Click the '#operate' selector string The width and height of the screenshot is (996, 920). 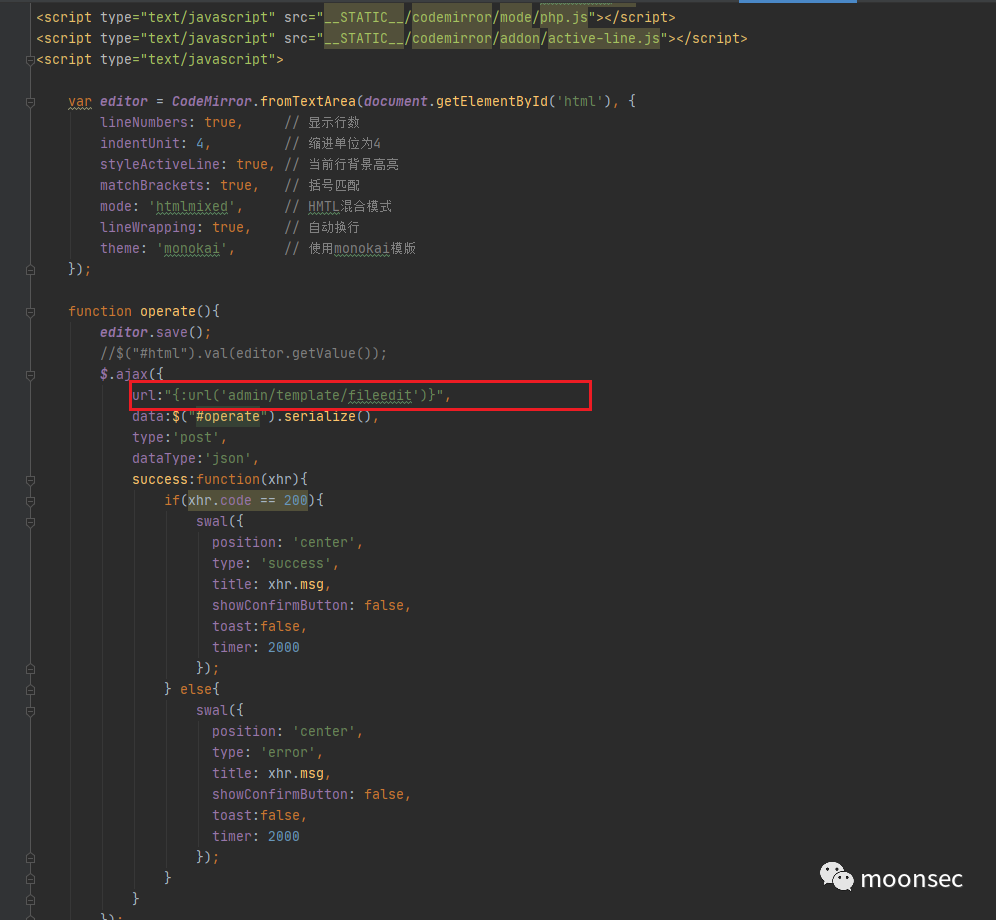pos(228,416)
